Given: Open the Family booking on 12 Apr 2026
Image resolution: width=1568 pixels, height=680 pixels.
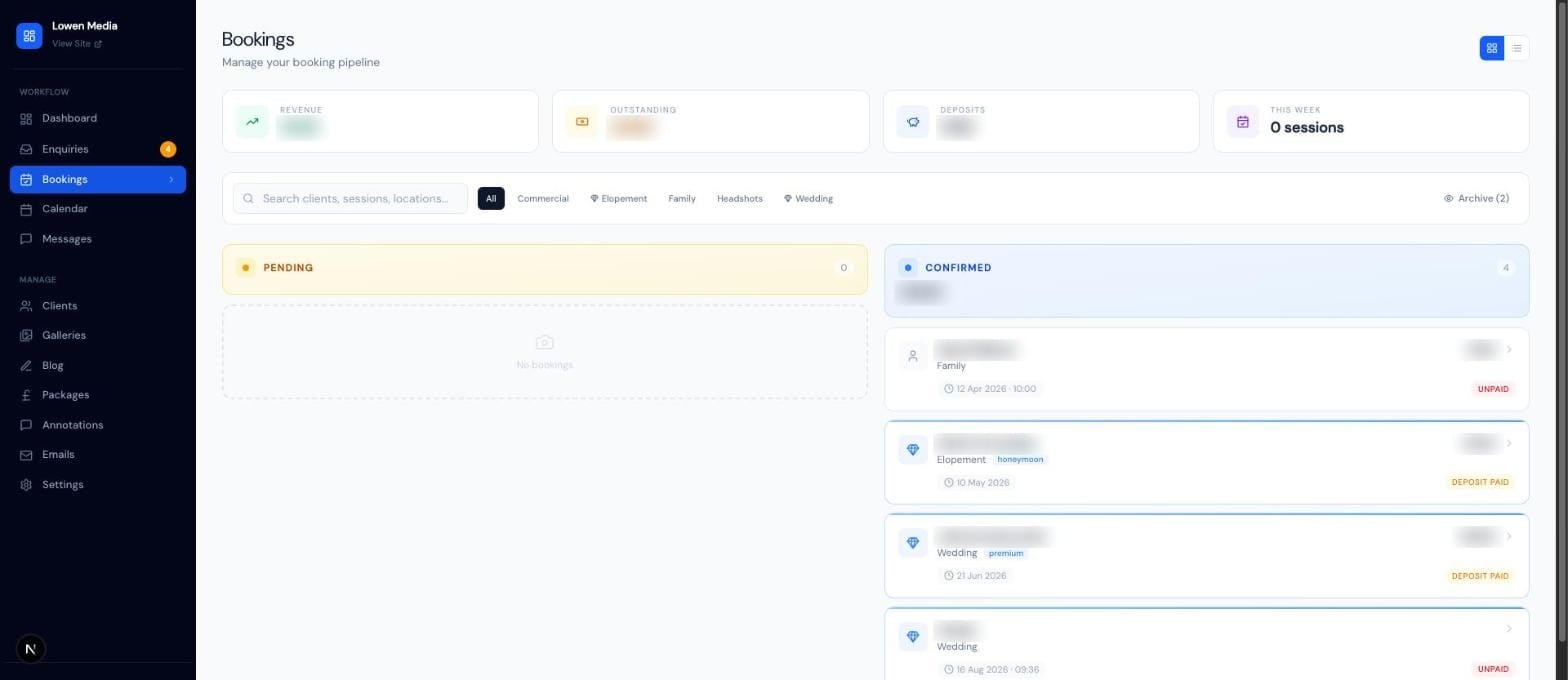Looking at the screenshot, I should 1207,369.
